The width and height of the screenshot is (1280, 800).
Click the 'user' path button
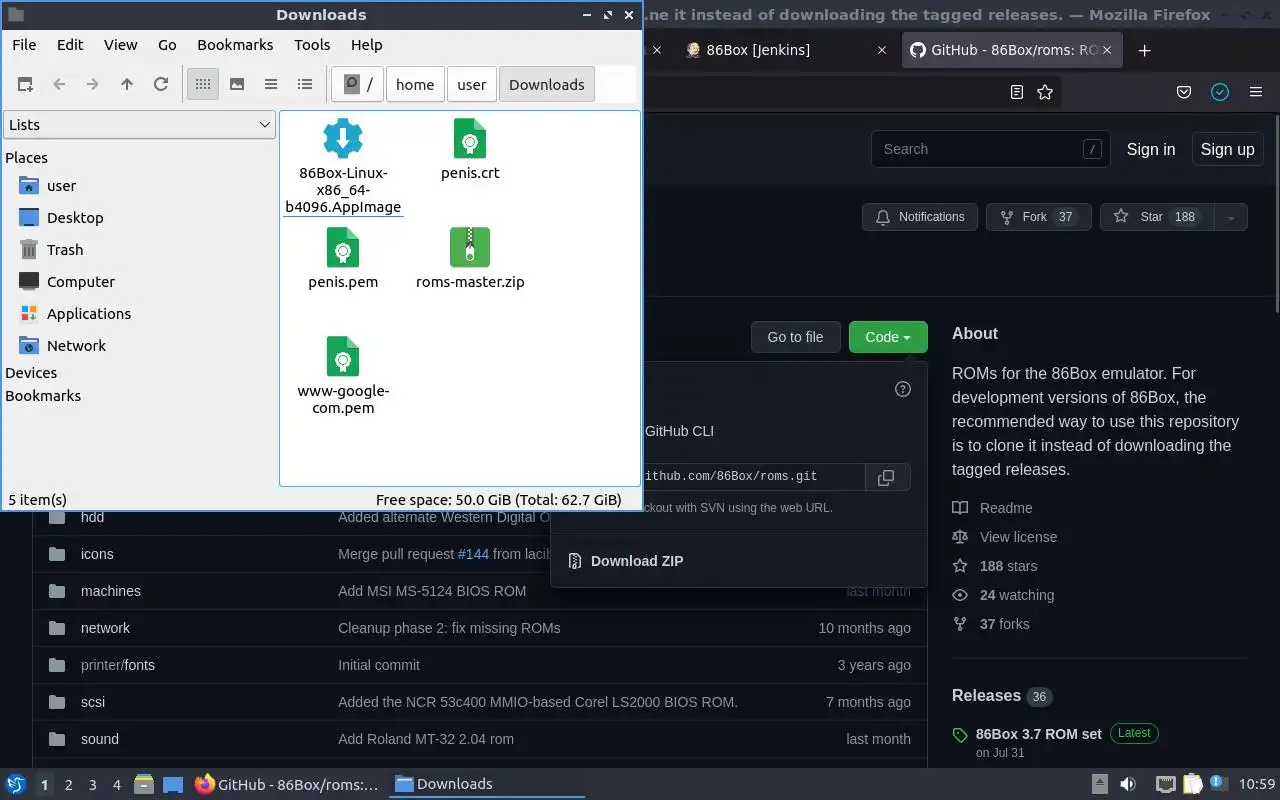(472, 85)
